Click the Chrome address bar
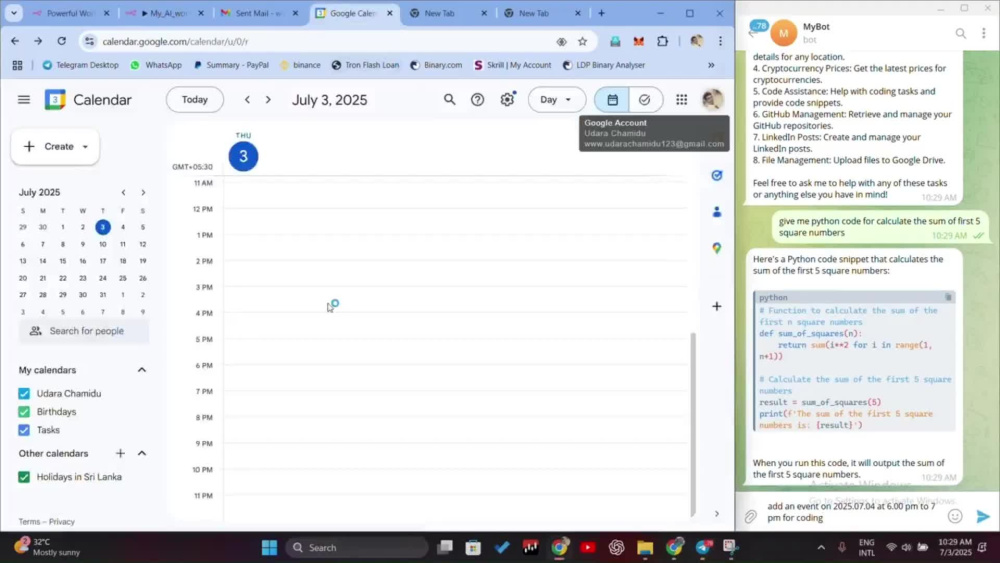The image size is (1000, 563). pos(325,41)
